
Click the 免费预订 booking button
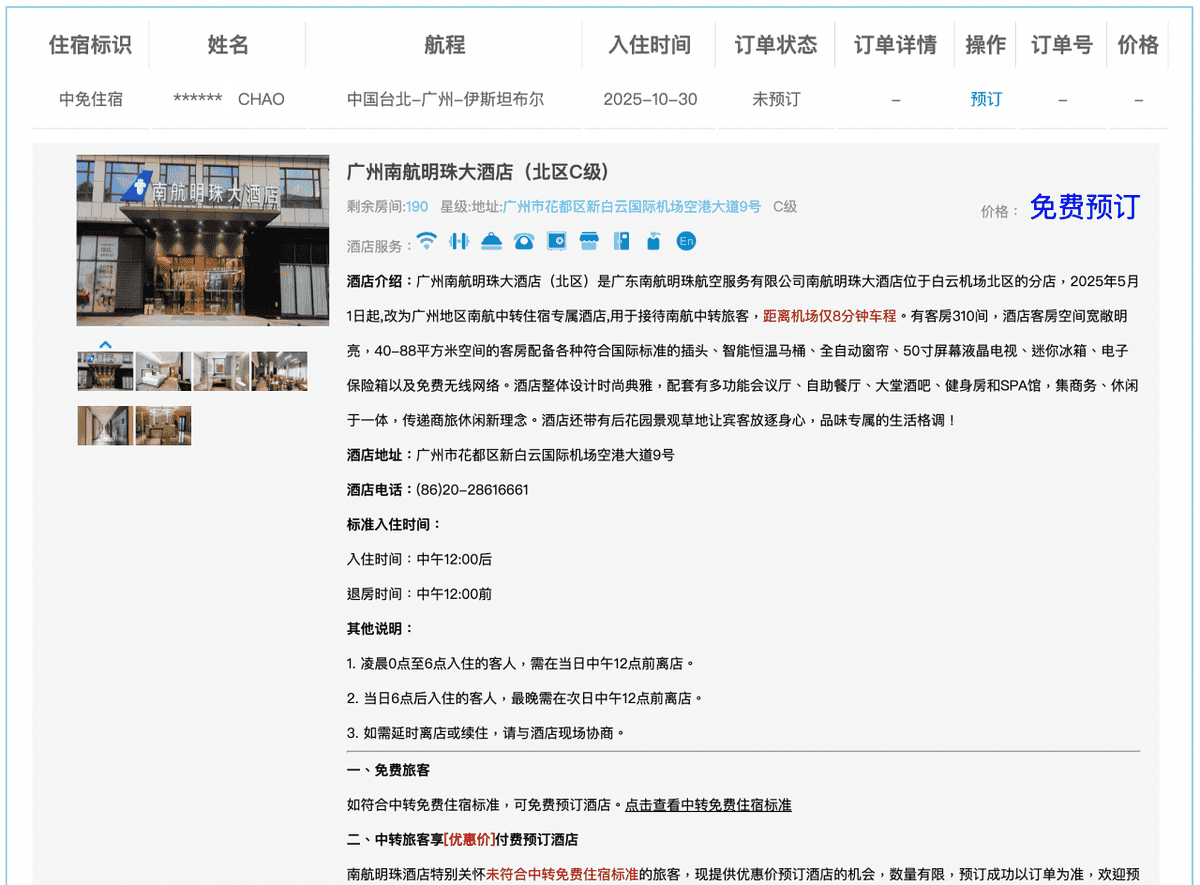pos(1085,207)
